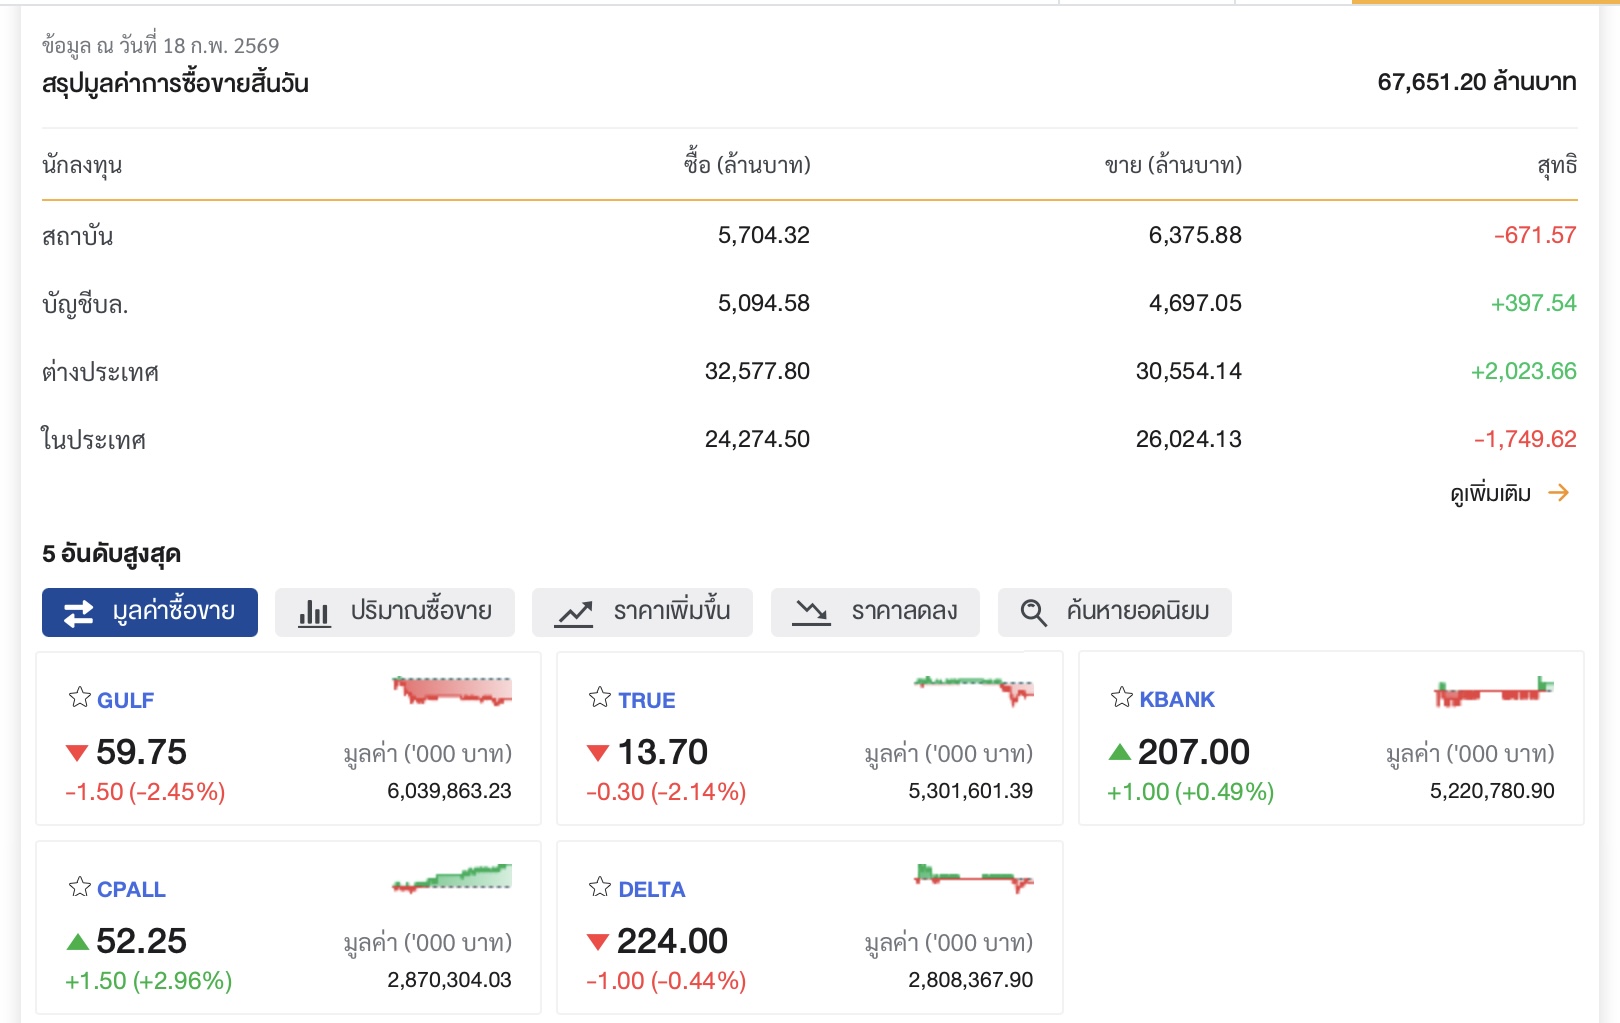The width and height of the screenshot is (1620, 1023).
Task: Toggle favorite star for TRUE stock
Action: point(600,698)
